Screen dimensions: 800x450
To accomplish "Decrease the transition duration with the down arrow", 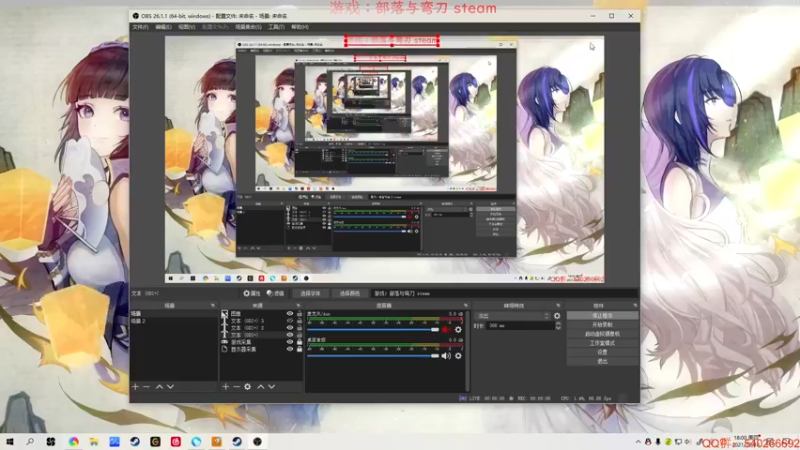I will 558,328.
